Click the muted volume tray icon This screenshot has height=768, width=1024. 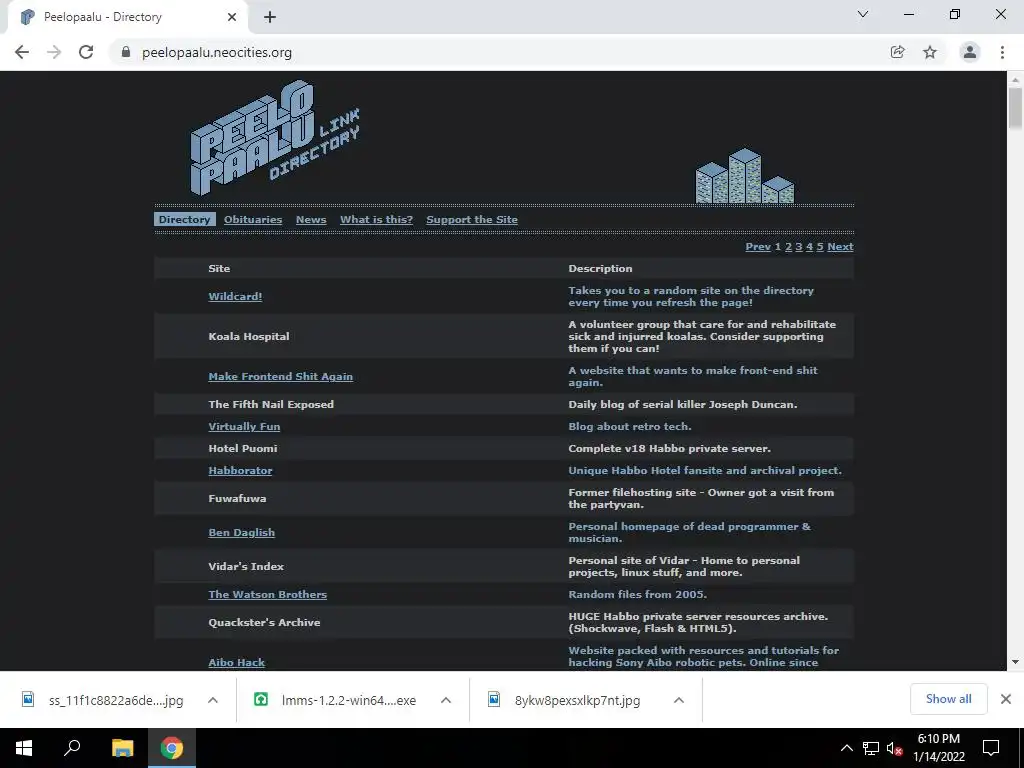[894, 748]
